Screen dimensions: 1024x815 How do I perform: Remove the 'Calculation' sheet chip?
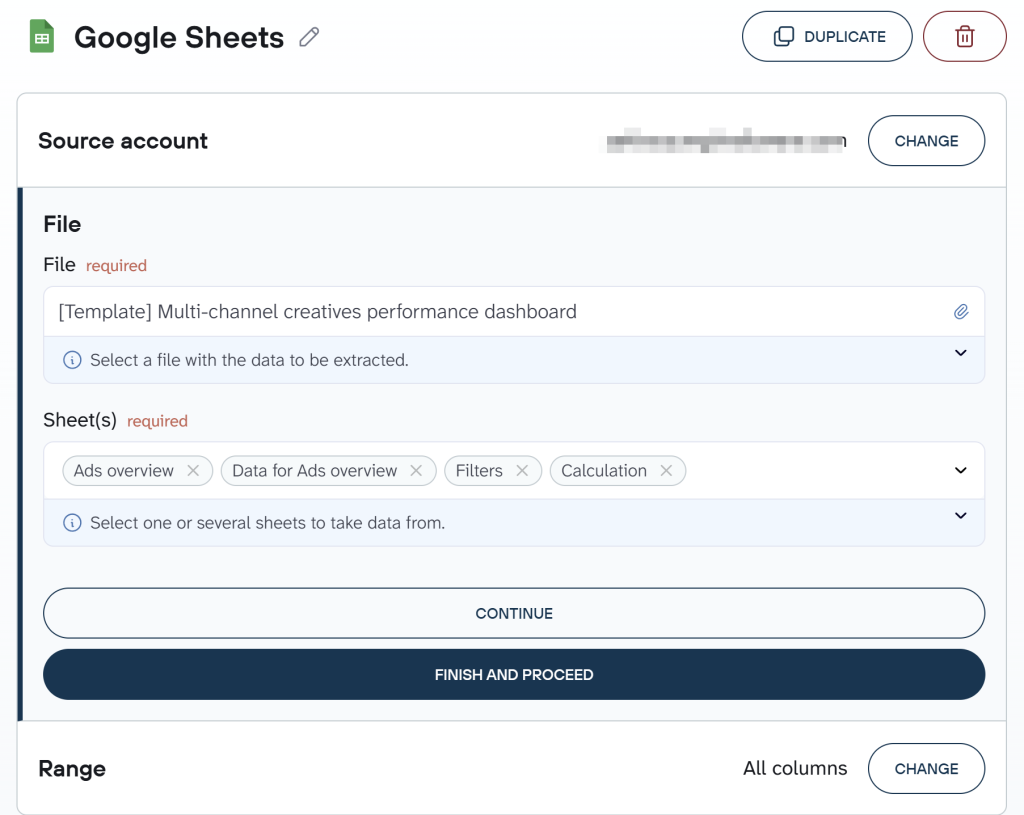pyautogui.click(x=666, y=470)
